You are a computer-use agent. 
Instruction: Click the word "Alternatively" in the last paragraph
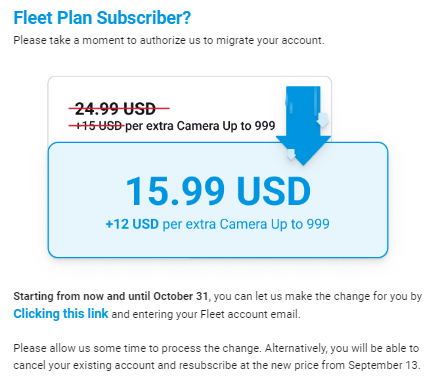[x=296, y=348]
